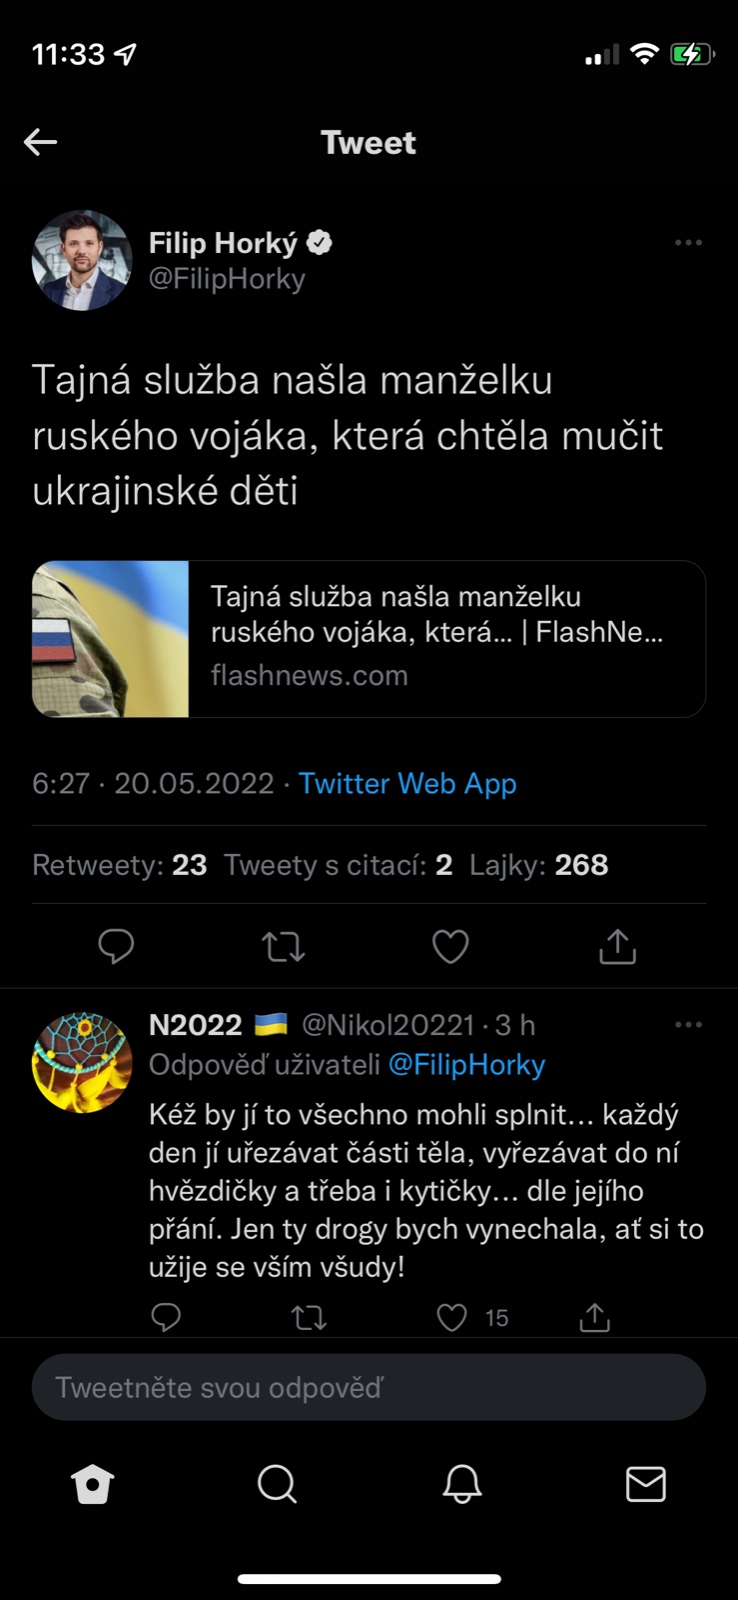Tap the Twitter Web App link
The image size is (738, 1600).
click(407, 783)
